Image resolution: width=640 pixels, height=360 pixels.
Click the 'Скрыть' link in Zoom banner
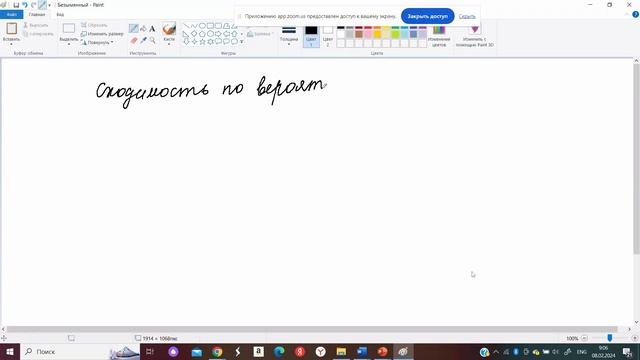(467, 16)
